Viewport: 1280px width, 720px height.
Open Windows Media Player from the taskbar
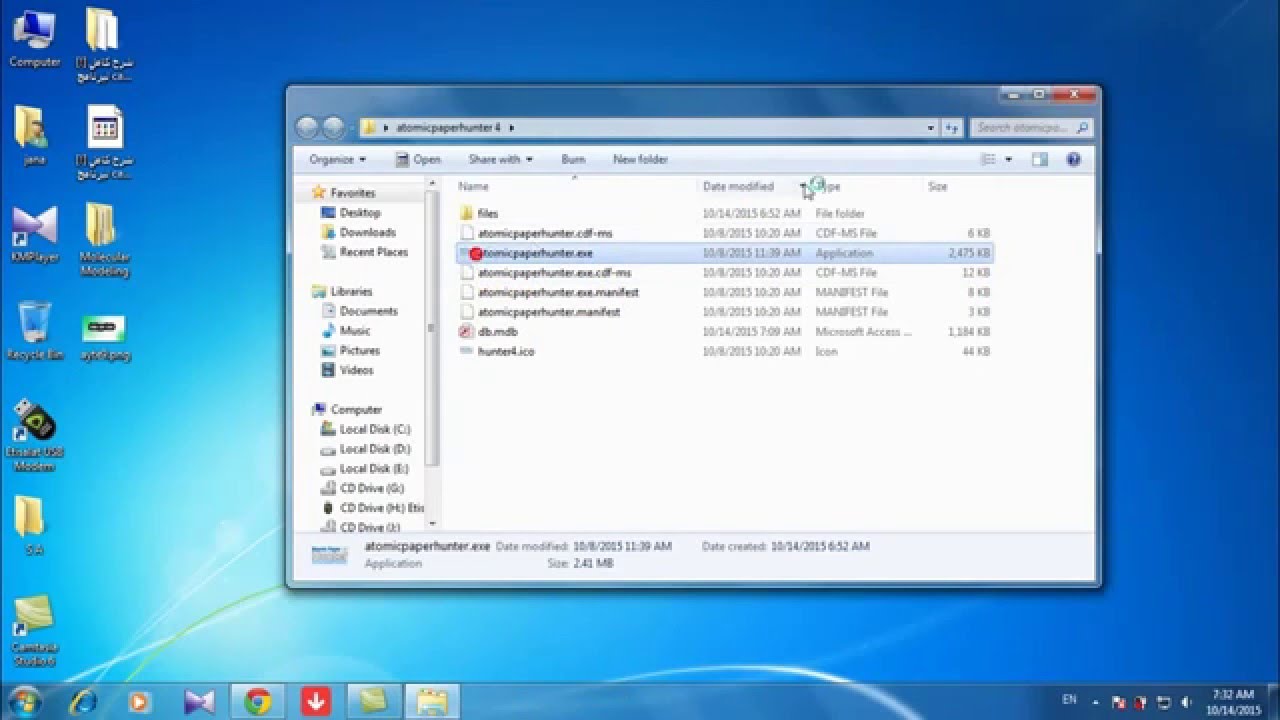tap(139, 702)
